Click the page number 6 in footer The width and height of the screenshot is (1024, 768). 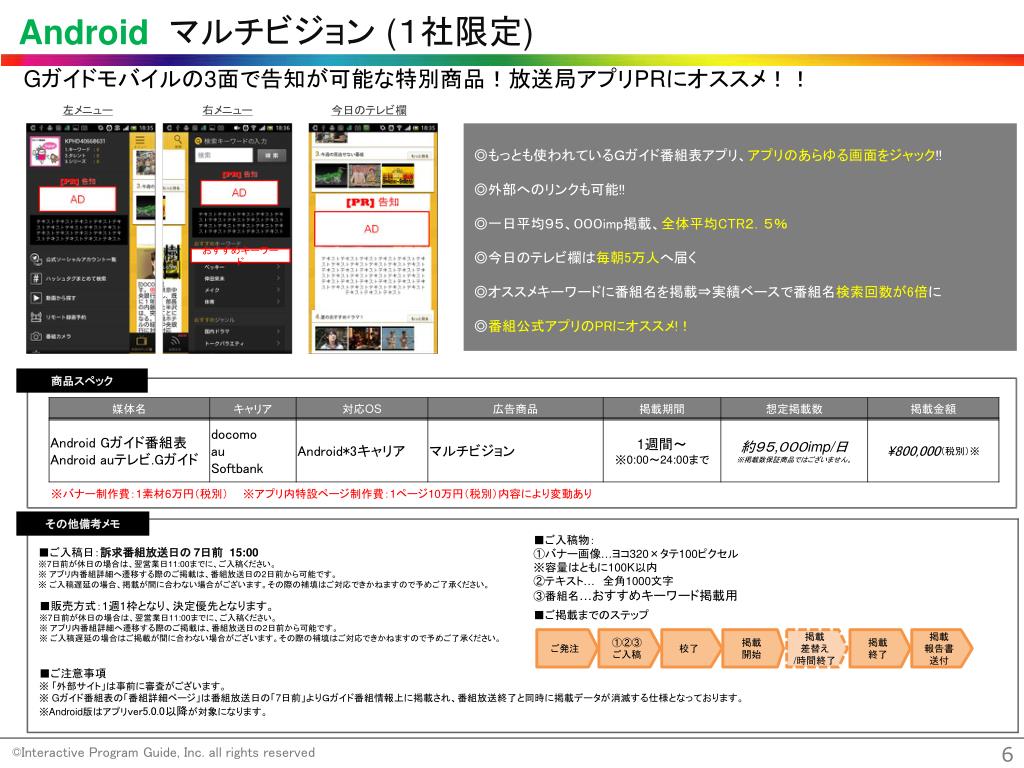[x=1007, y=753]
